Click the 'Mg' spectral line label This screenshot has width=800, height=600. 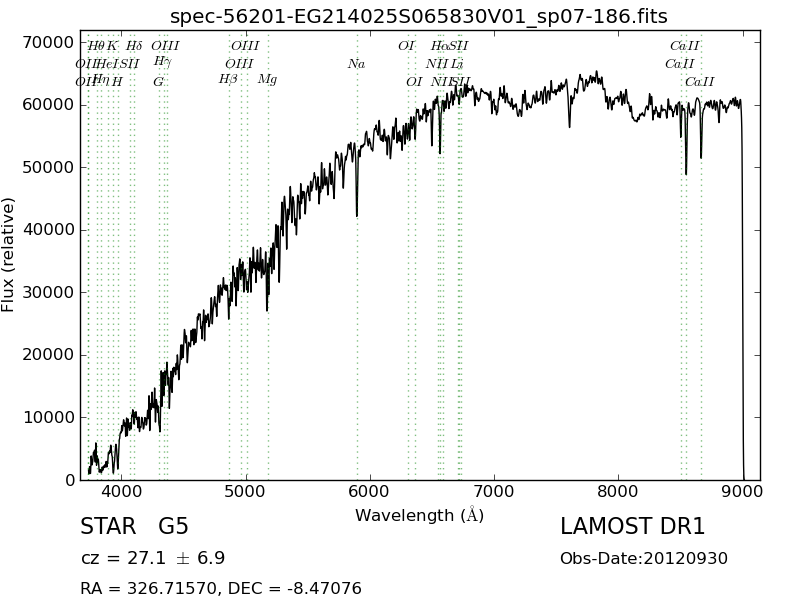[x=267, y=80]
